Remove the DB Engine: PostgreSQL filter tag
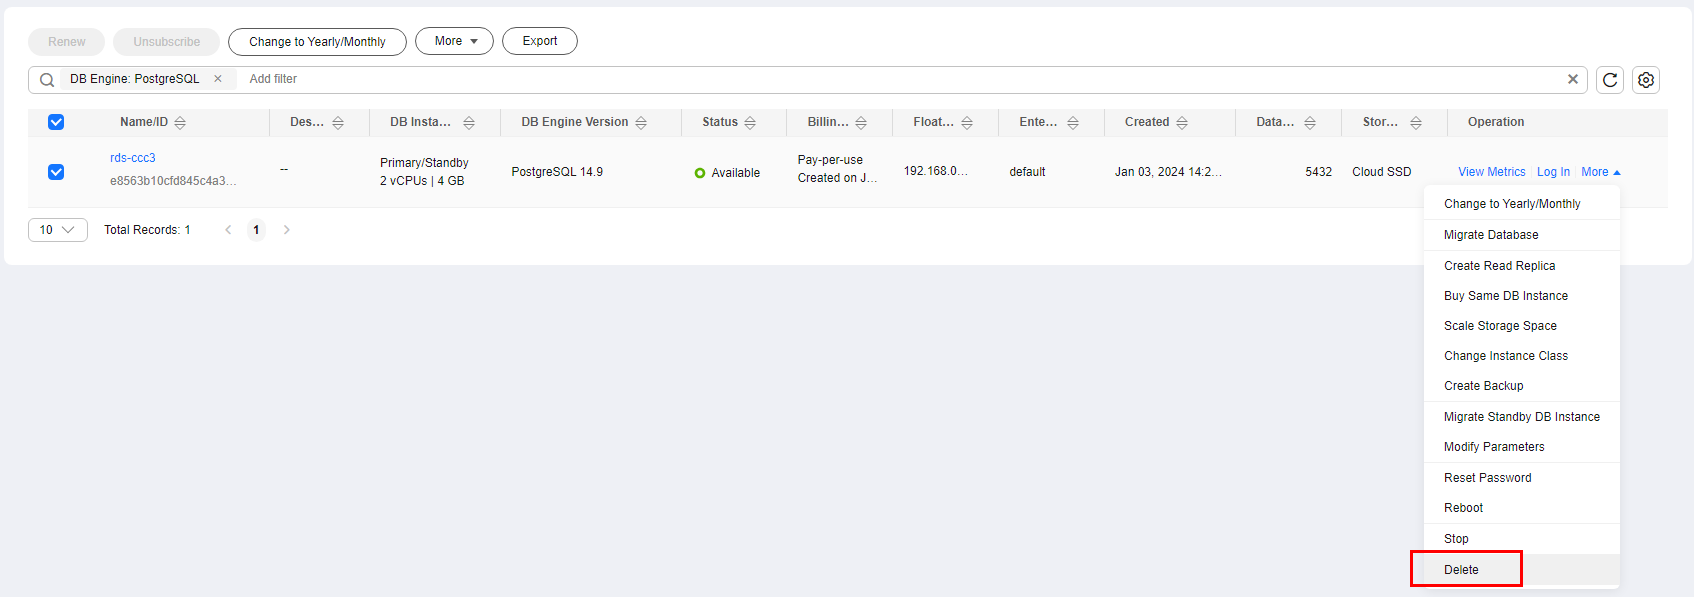The height and width of the screenshot is (597, 1694). pos(218,79)
